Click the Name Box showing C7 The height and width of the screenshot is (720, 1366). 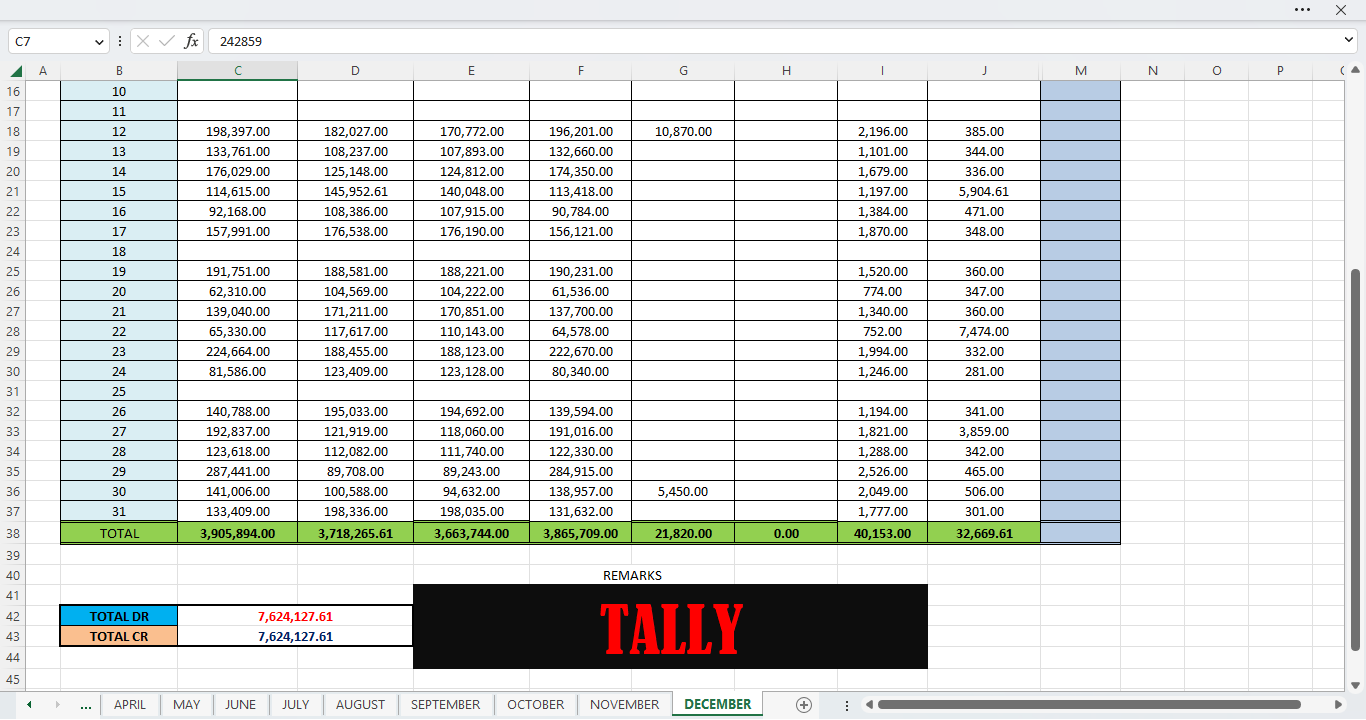[x=51, y=42]
